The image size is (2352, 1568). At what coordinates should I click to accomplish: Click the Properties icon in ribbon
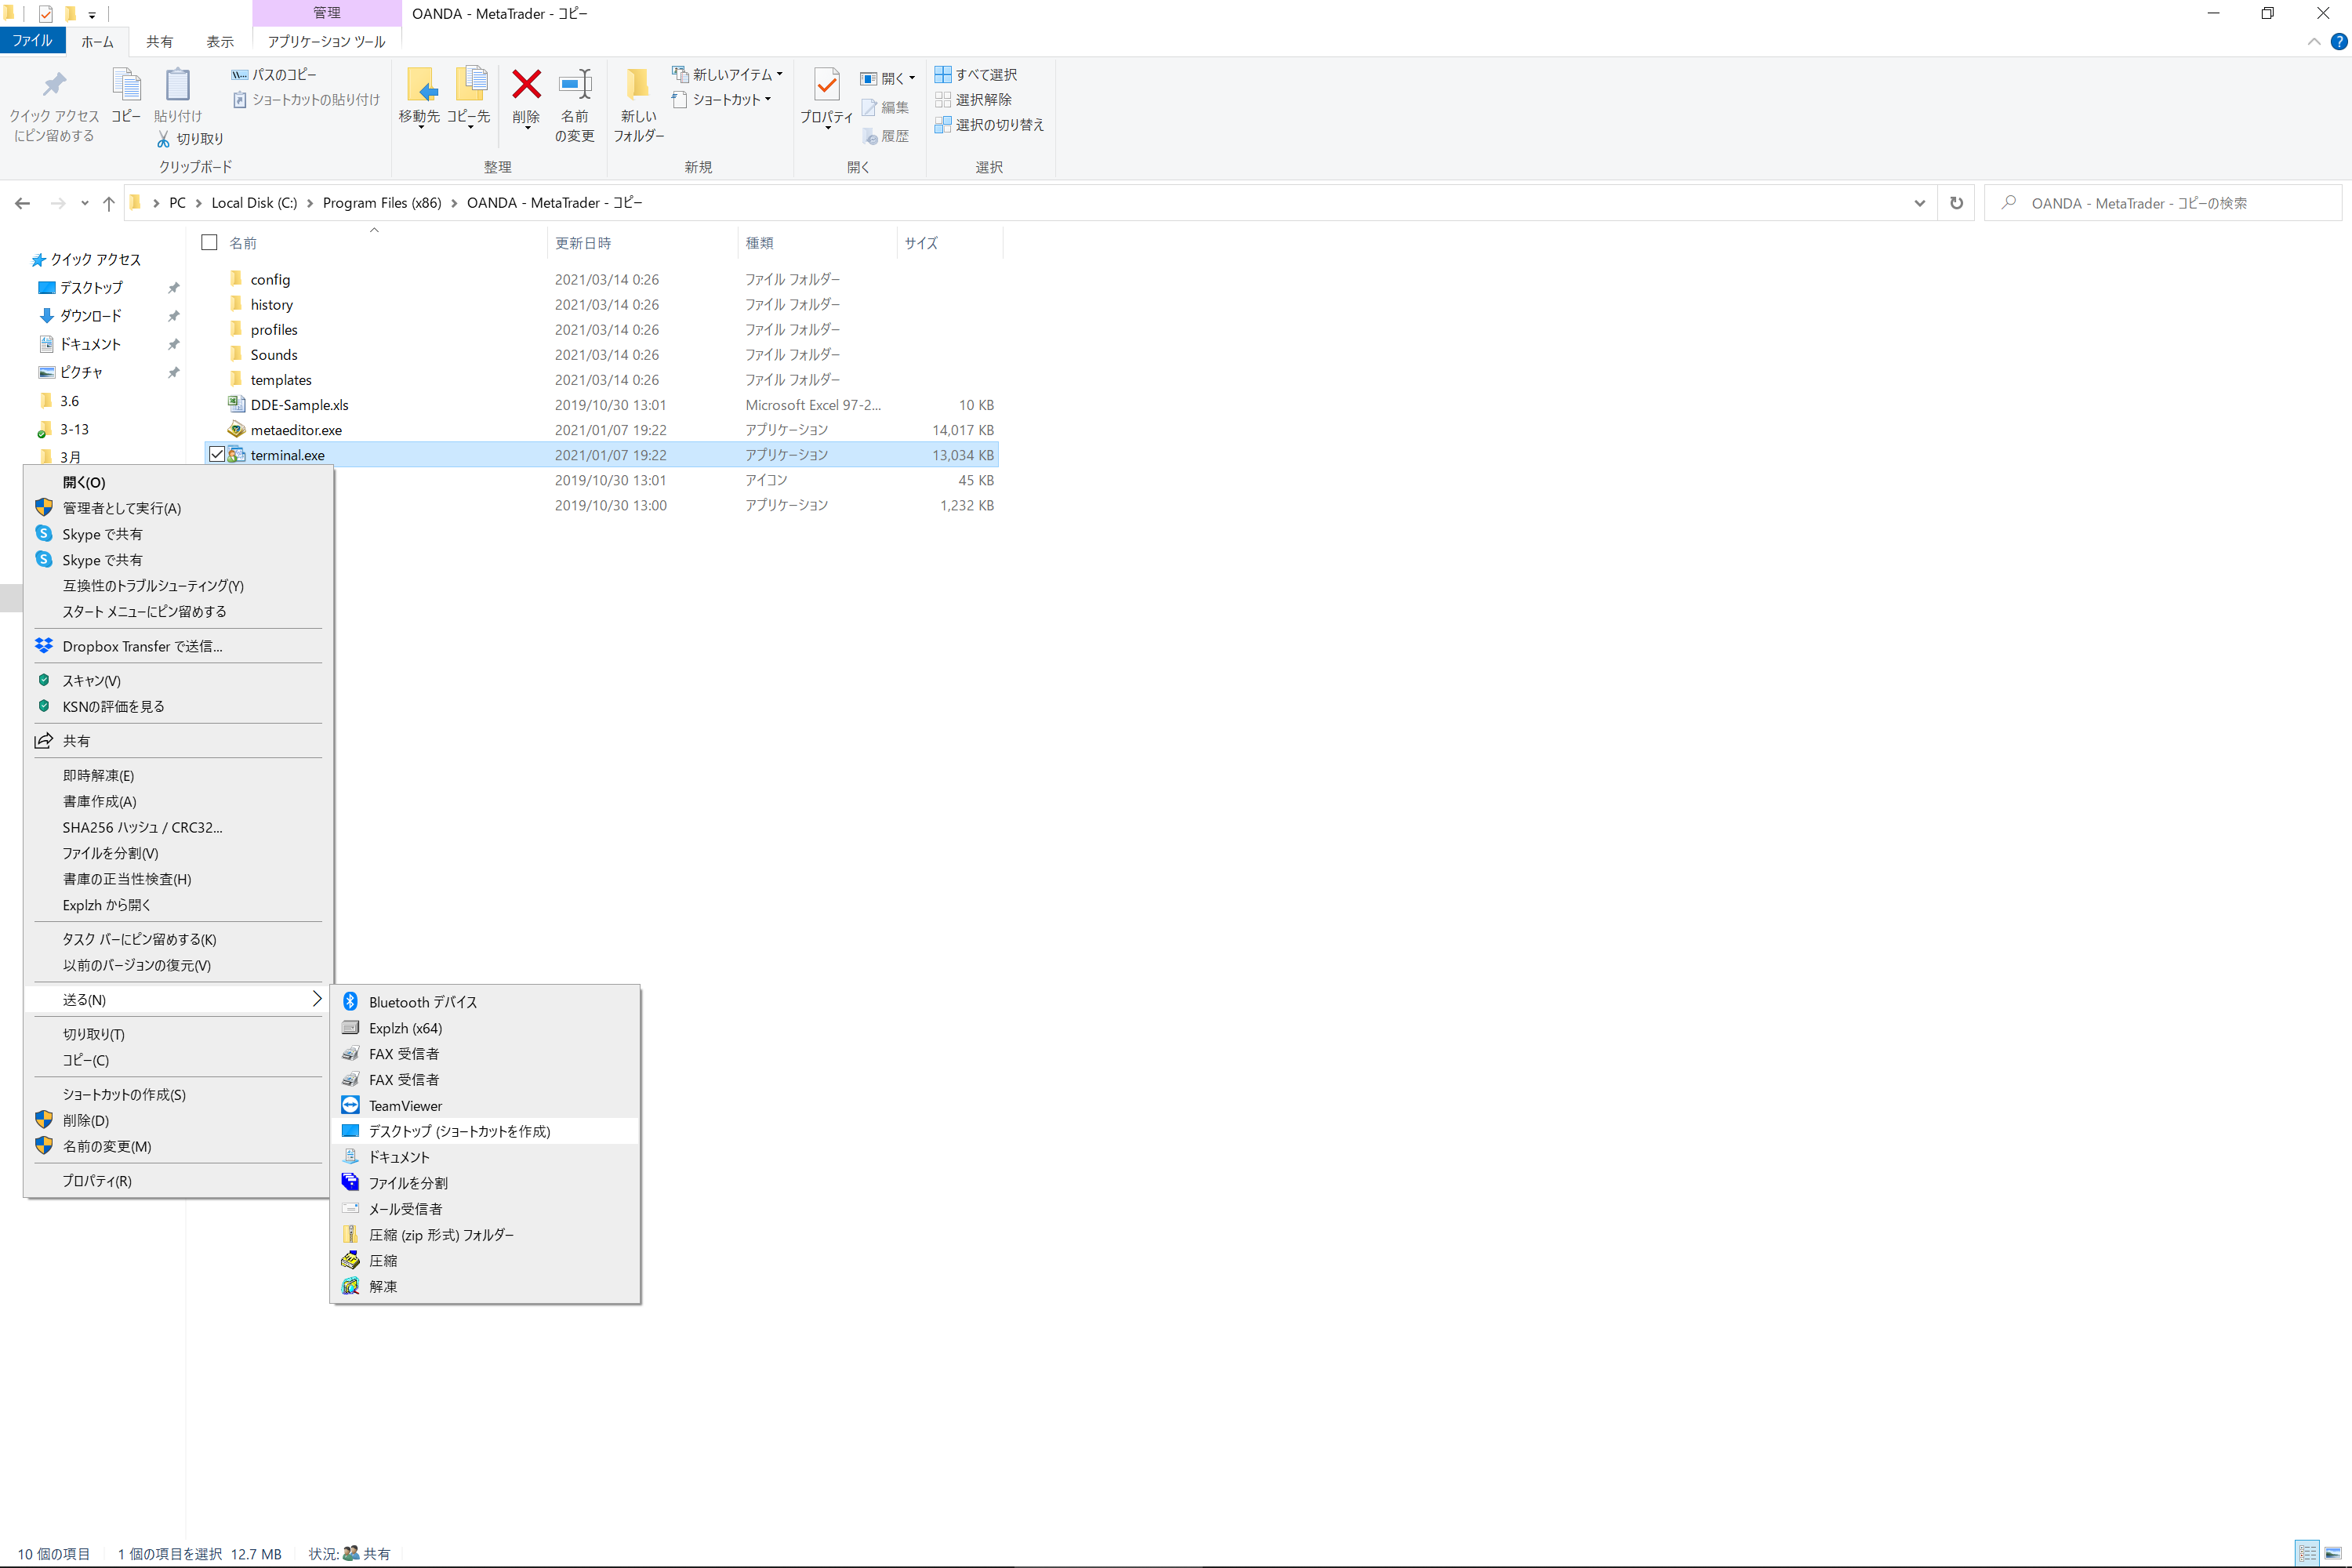tap(826, 87)
